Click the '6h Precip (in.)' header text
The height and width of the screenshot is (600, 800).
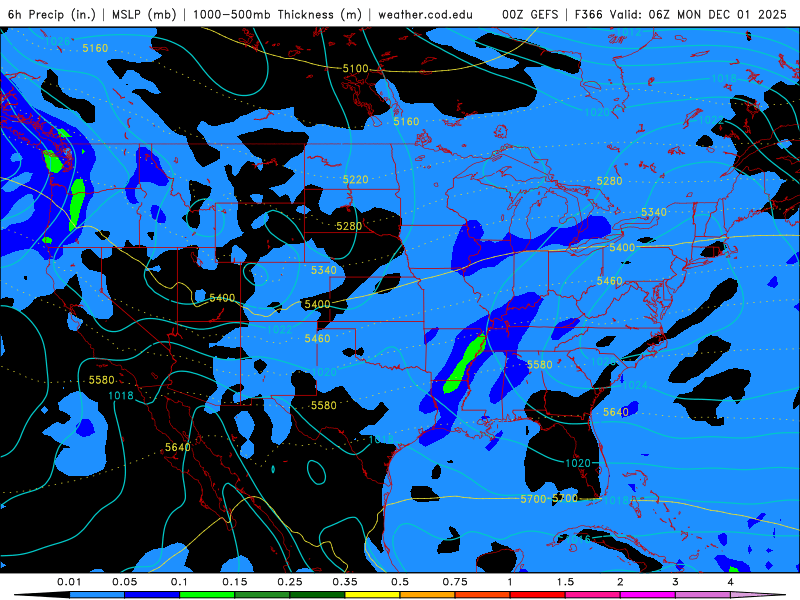[x=52, y=14]
